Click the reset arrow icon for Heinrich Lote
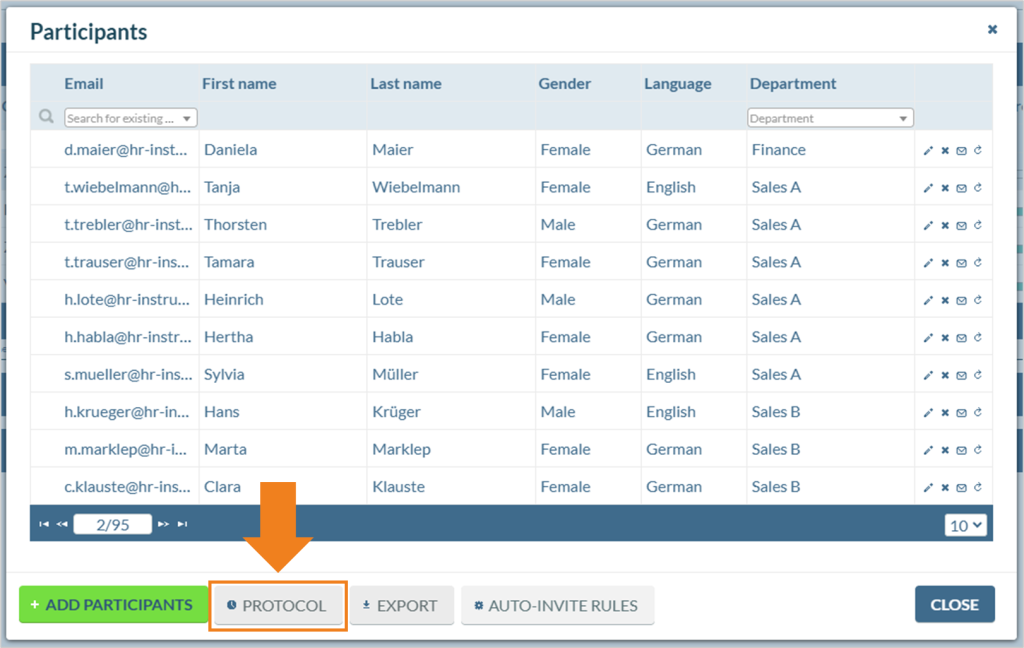 pyautogui.click(x=978, y=300)
